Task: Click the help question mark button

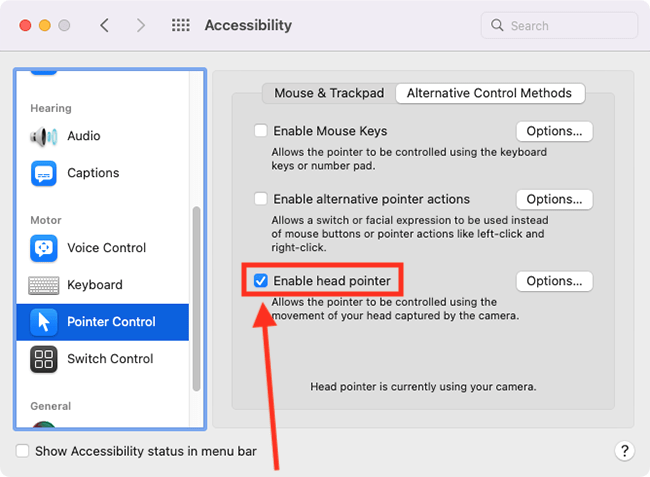Action: coord(625,450)
